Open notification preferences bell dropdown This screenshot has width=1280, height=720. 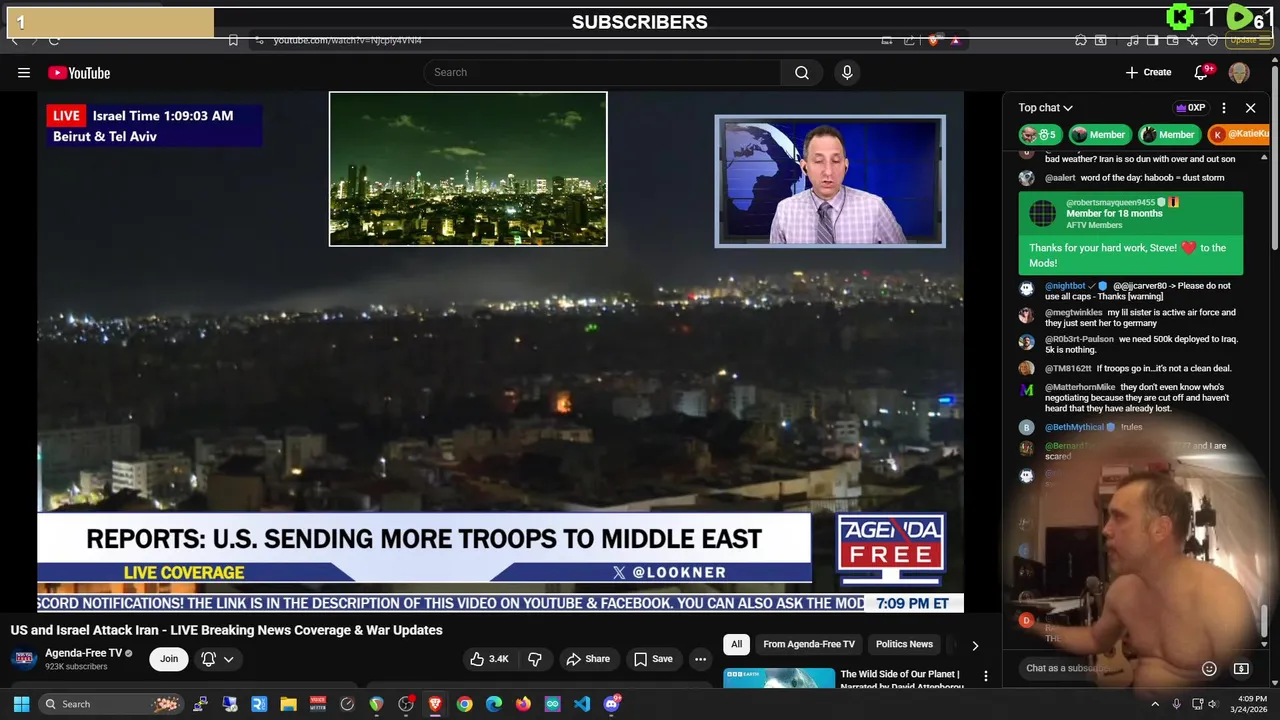218,659
